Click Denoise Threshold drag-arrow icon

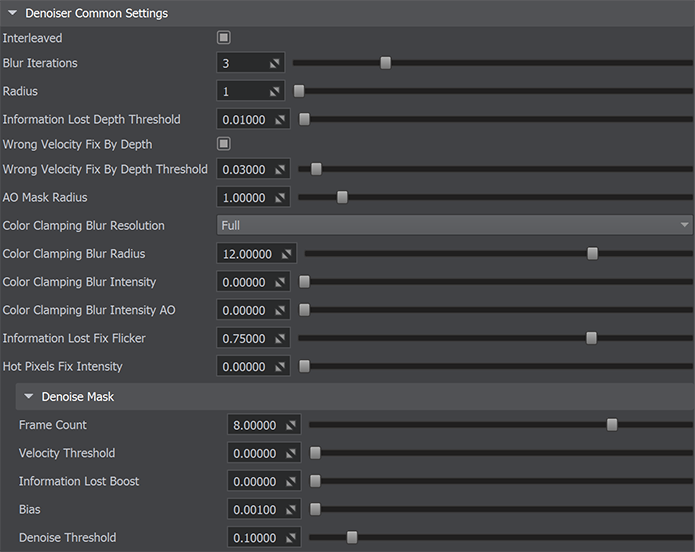(x=291, y=538)
